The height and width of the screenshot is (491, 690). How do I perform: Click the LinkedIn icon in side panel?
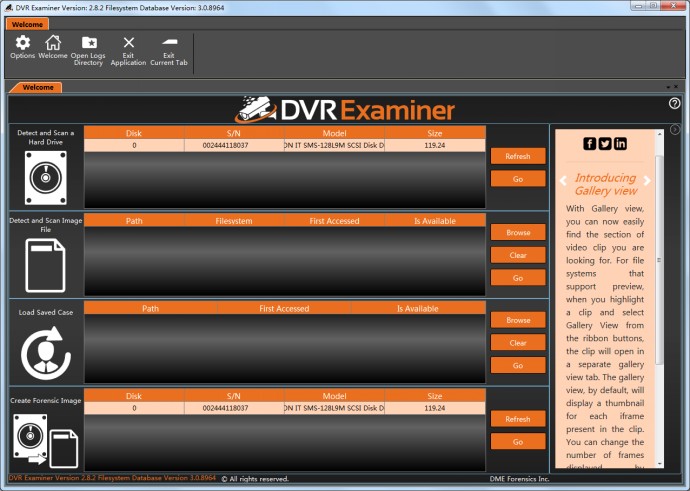pos(620,143)
